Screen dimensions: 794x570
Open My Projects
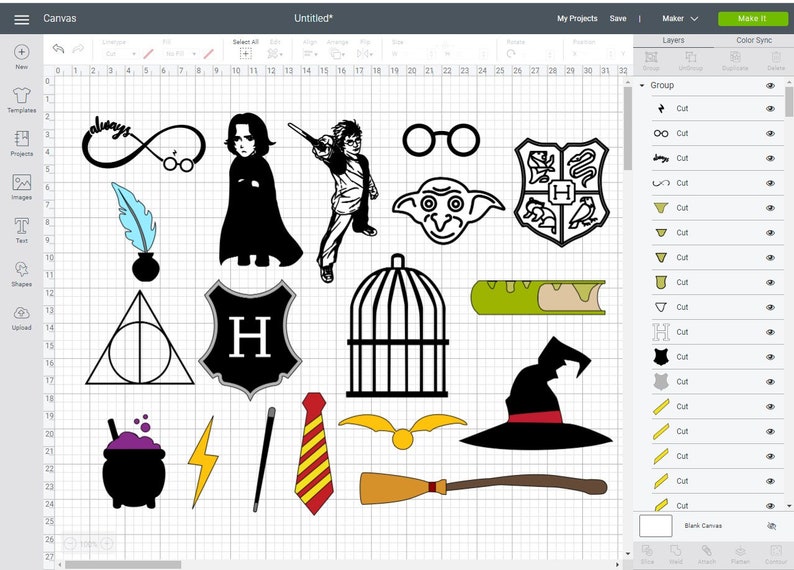pyautogui.click(x=577, y=18)
